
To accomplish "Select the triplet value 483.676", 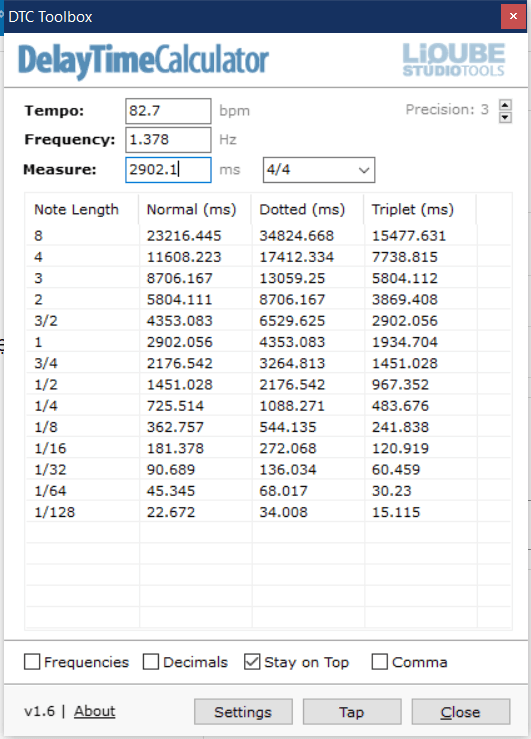I will coord(400,406).
